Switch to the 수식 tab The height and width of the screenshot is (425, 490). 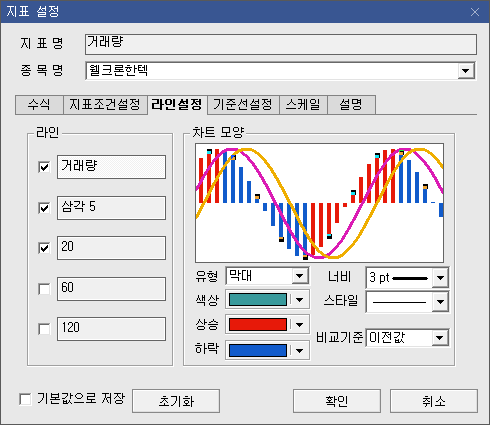(x=39, y=105)
